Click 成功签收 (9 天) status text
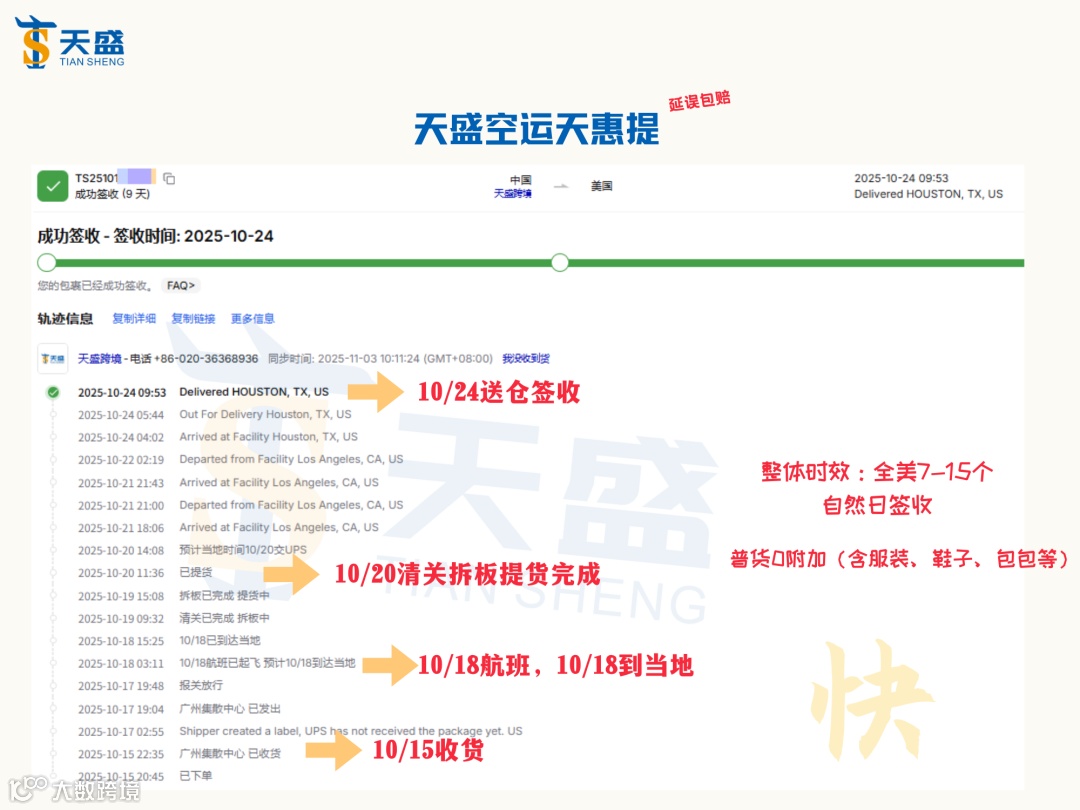This screenshot has width=1080, height=810. tap(112, 194)
